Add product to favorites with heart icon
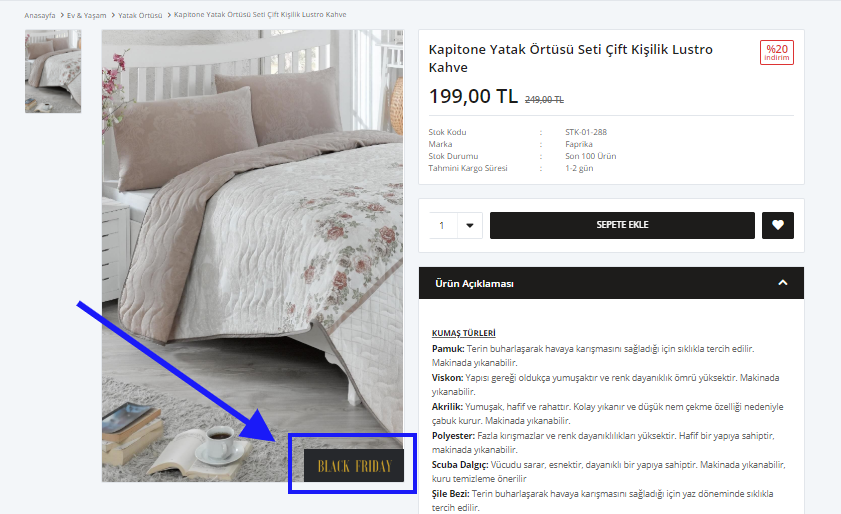The image size is (841, 514). (778, 225)
